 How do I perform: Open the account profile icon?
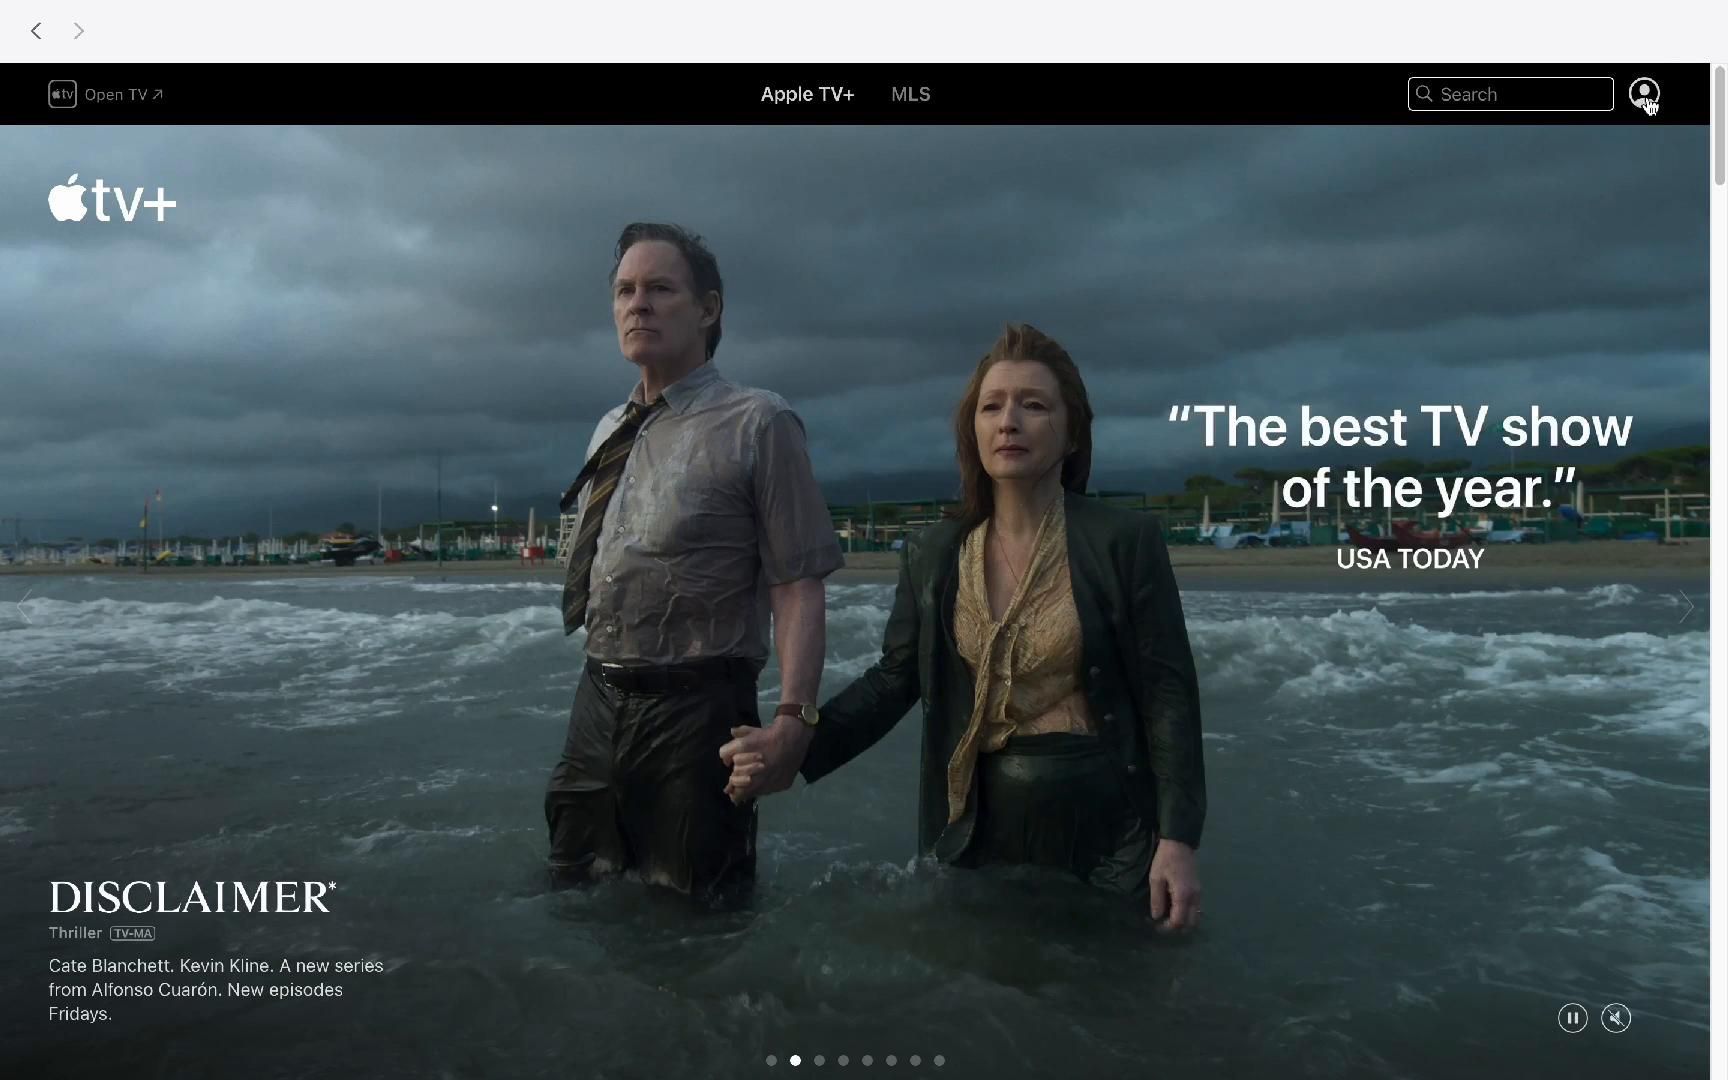[1643, 94]
